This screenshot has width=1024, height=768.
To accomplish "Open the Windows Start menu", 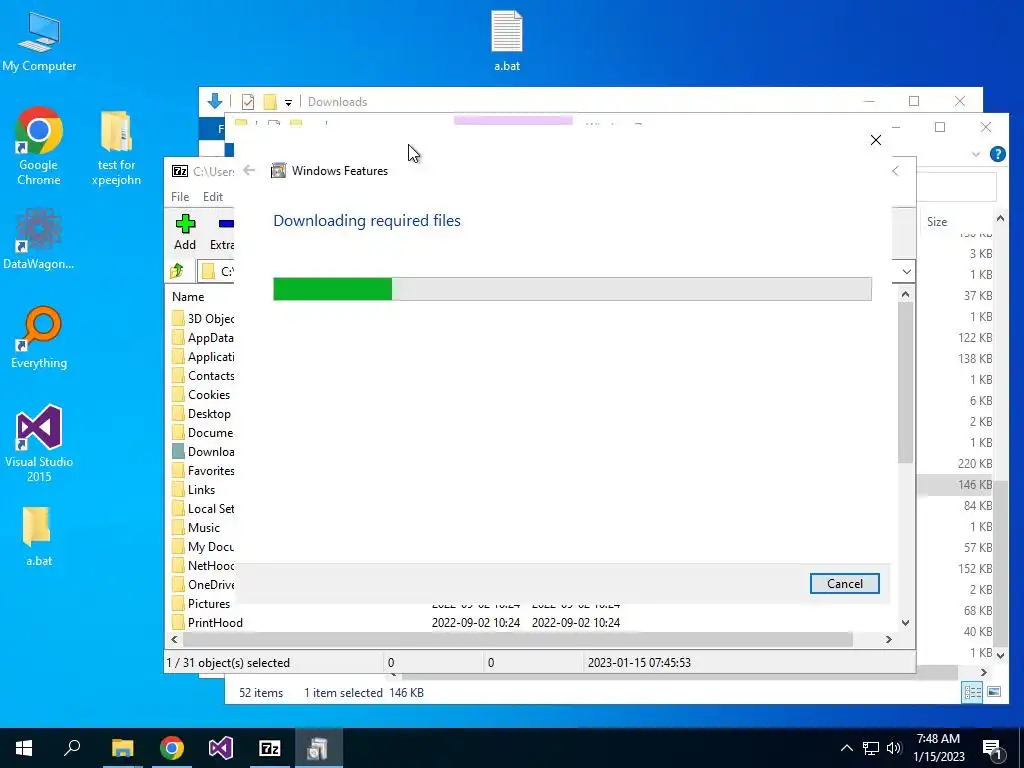I will 24,748.
